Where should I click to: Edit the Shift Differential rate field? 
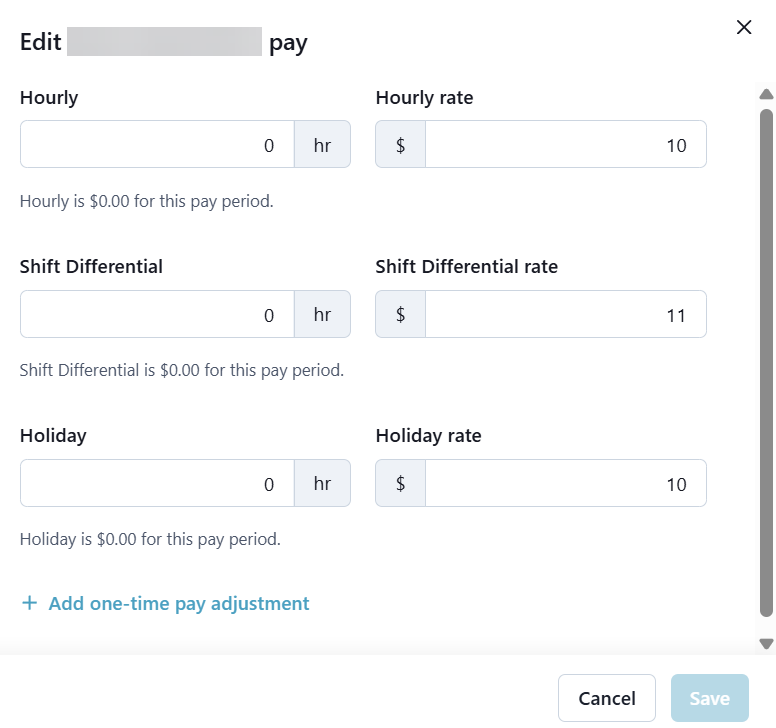click(565, 314)
